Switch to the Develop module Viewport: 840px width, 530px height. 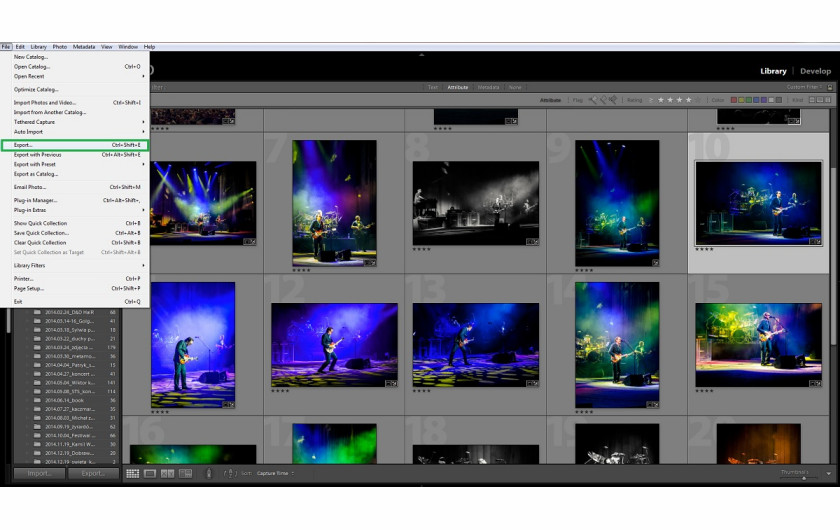tap(815, 71)
